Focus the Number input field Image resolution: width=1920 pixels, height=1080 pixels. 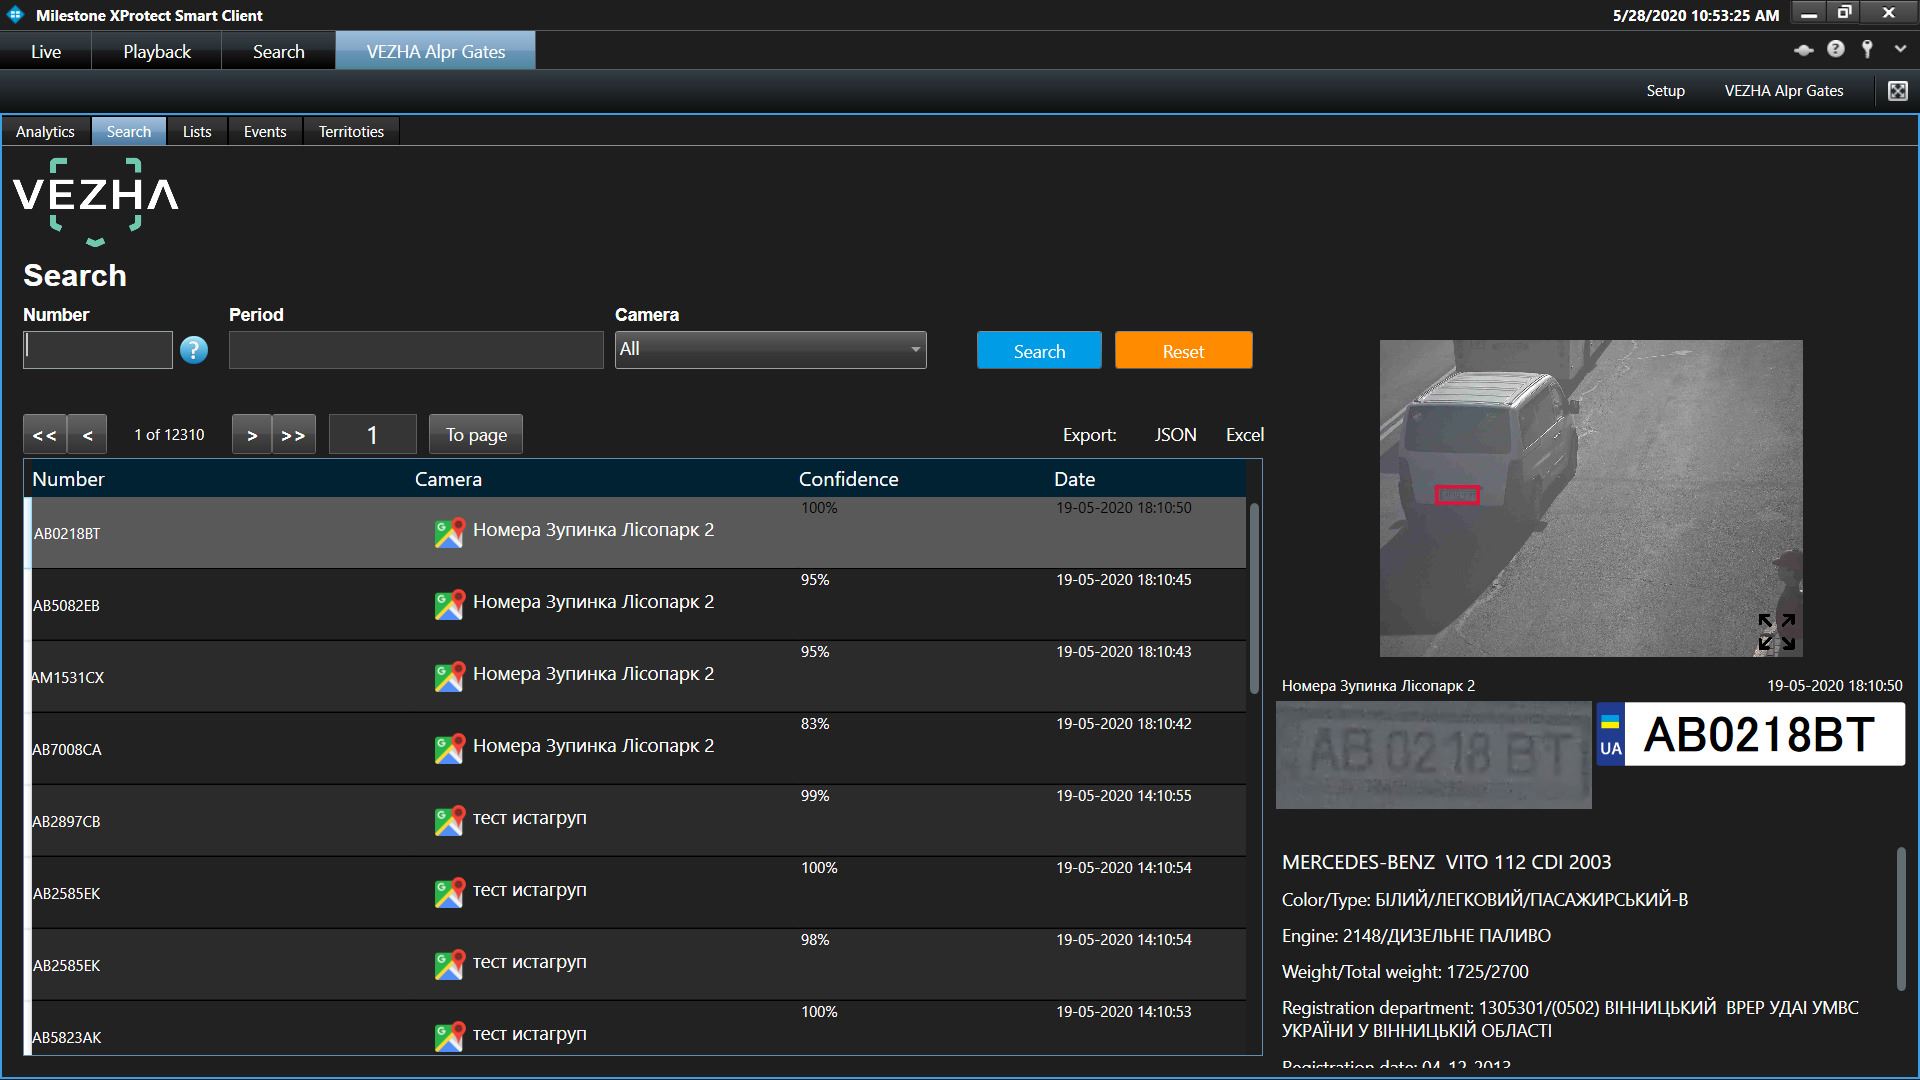coord(98,350)
